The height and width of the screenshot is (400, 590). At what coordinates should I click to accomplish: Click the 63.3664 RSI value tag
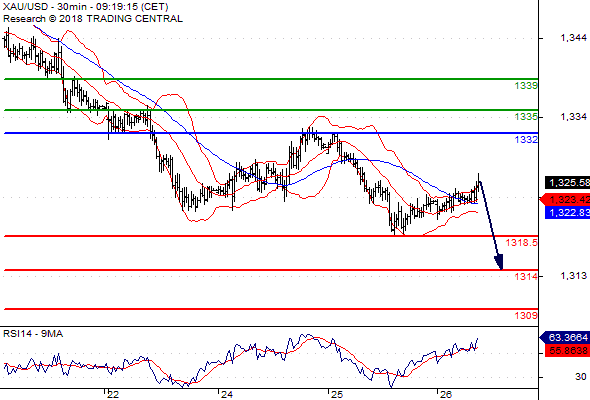point(565,337)
